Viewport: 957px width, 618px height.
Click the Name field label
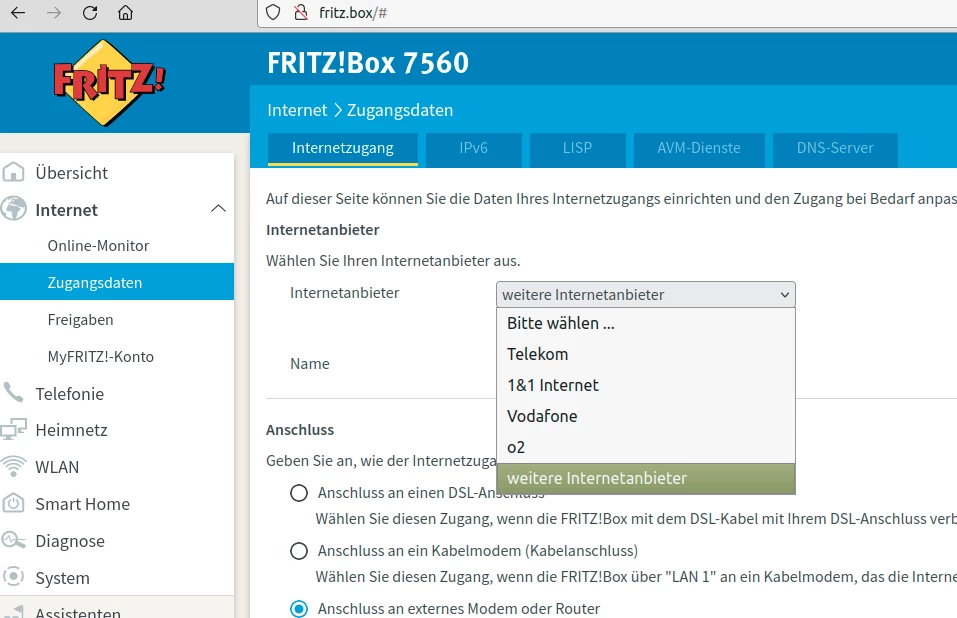point(310,364)
